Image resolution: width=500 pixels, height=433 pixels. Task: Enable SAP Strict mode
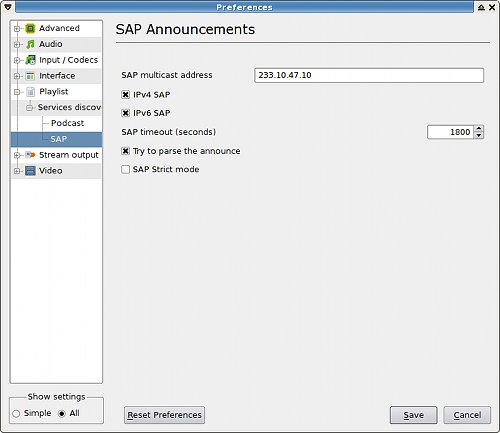click(x=125, y=169)
